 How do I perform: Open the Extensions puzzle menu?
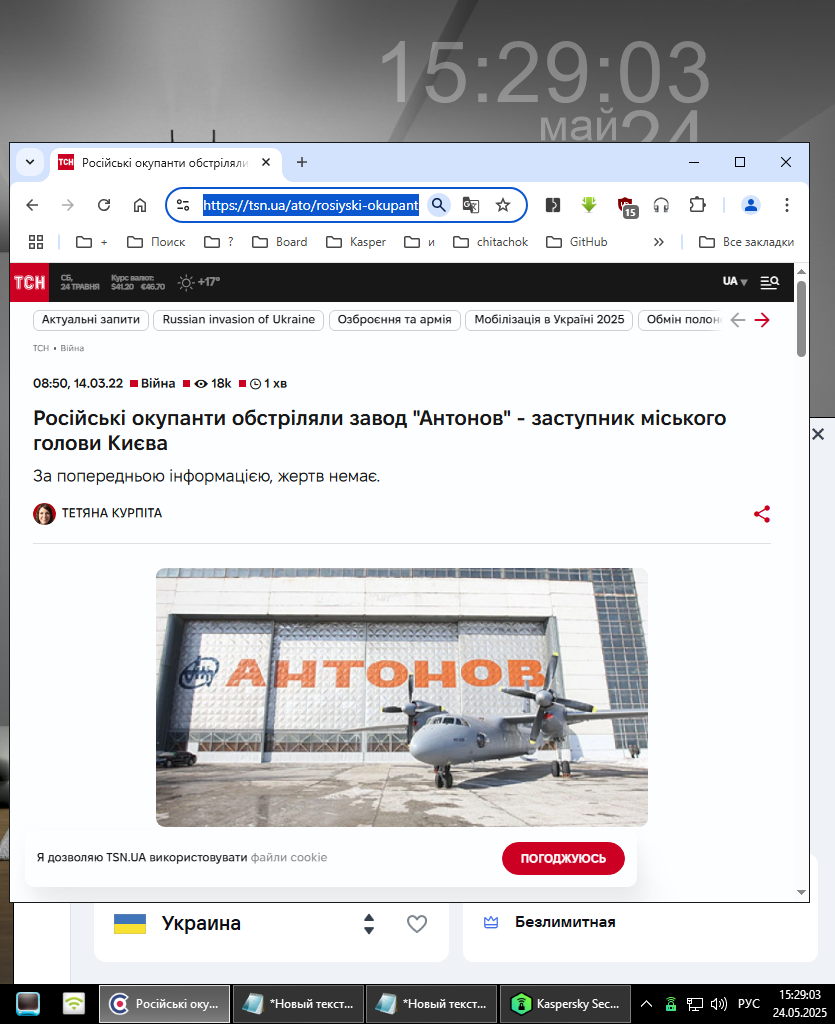[x=697, y=205]
